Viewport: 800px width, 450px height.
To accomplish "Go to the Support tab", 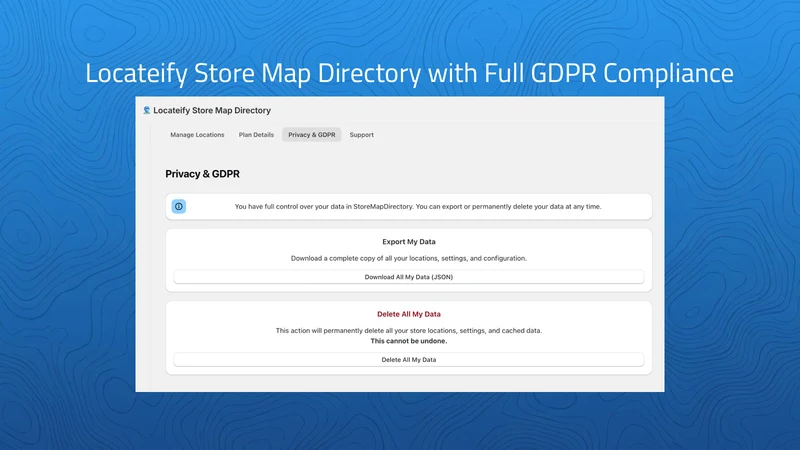I will click(361, 135).
